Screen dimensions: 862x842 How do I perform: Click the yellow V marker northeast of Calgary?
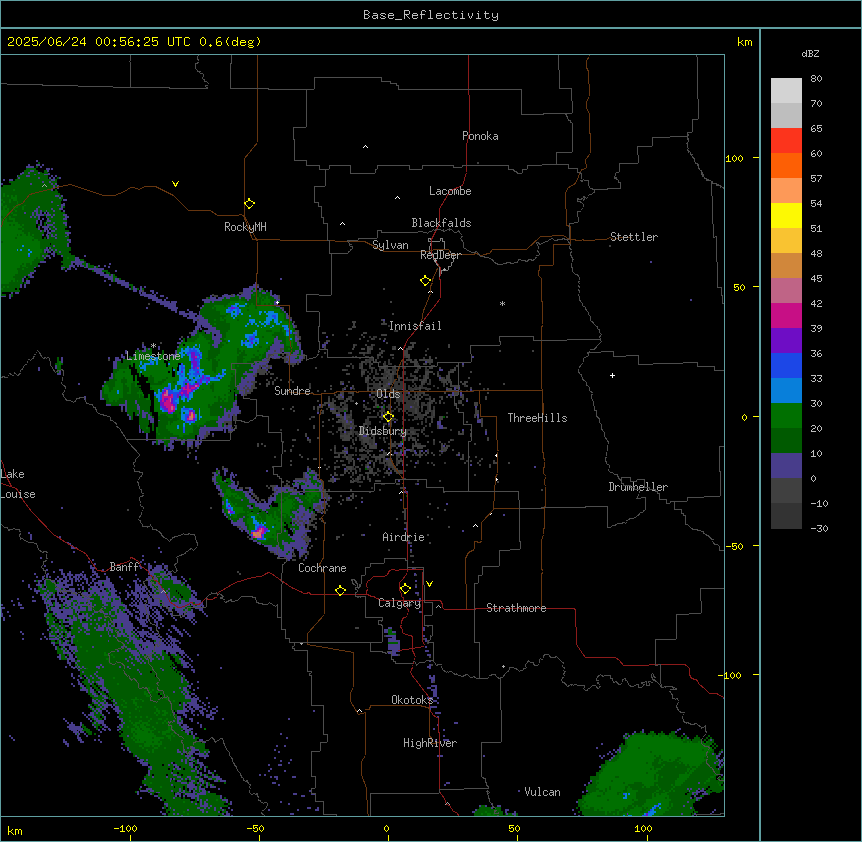(x=429, y=584)
